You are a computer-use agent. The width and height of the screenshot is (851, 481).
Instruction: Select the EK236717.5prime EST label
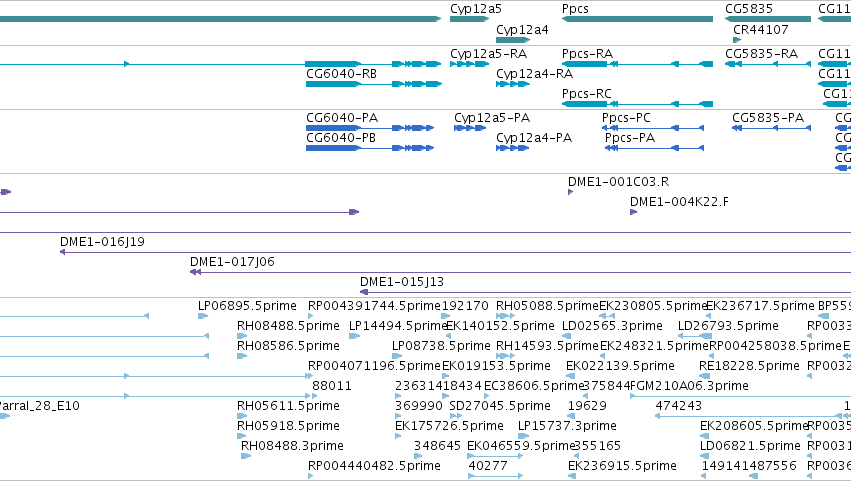click(760, 306)
